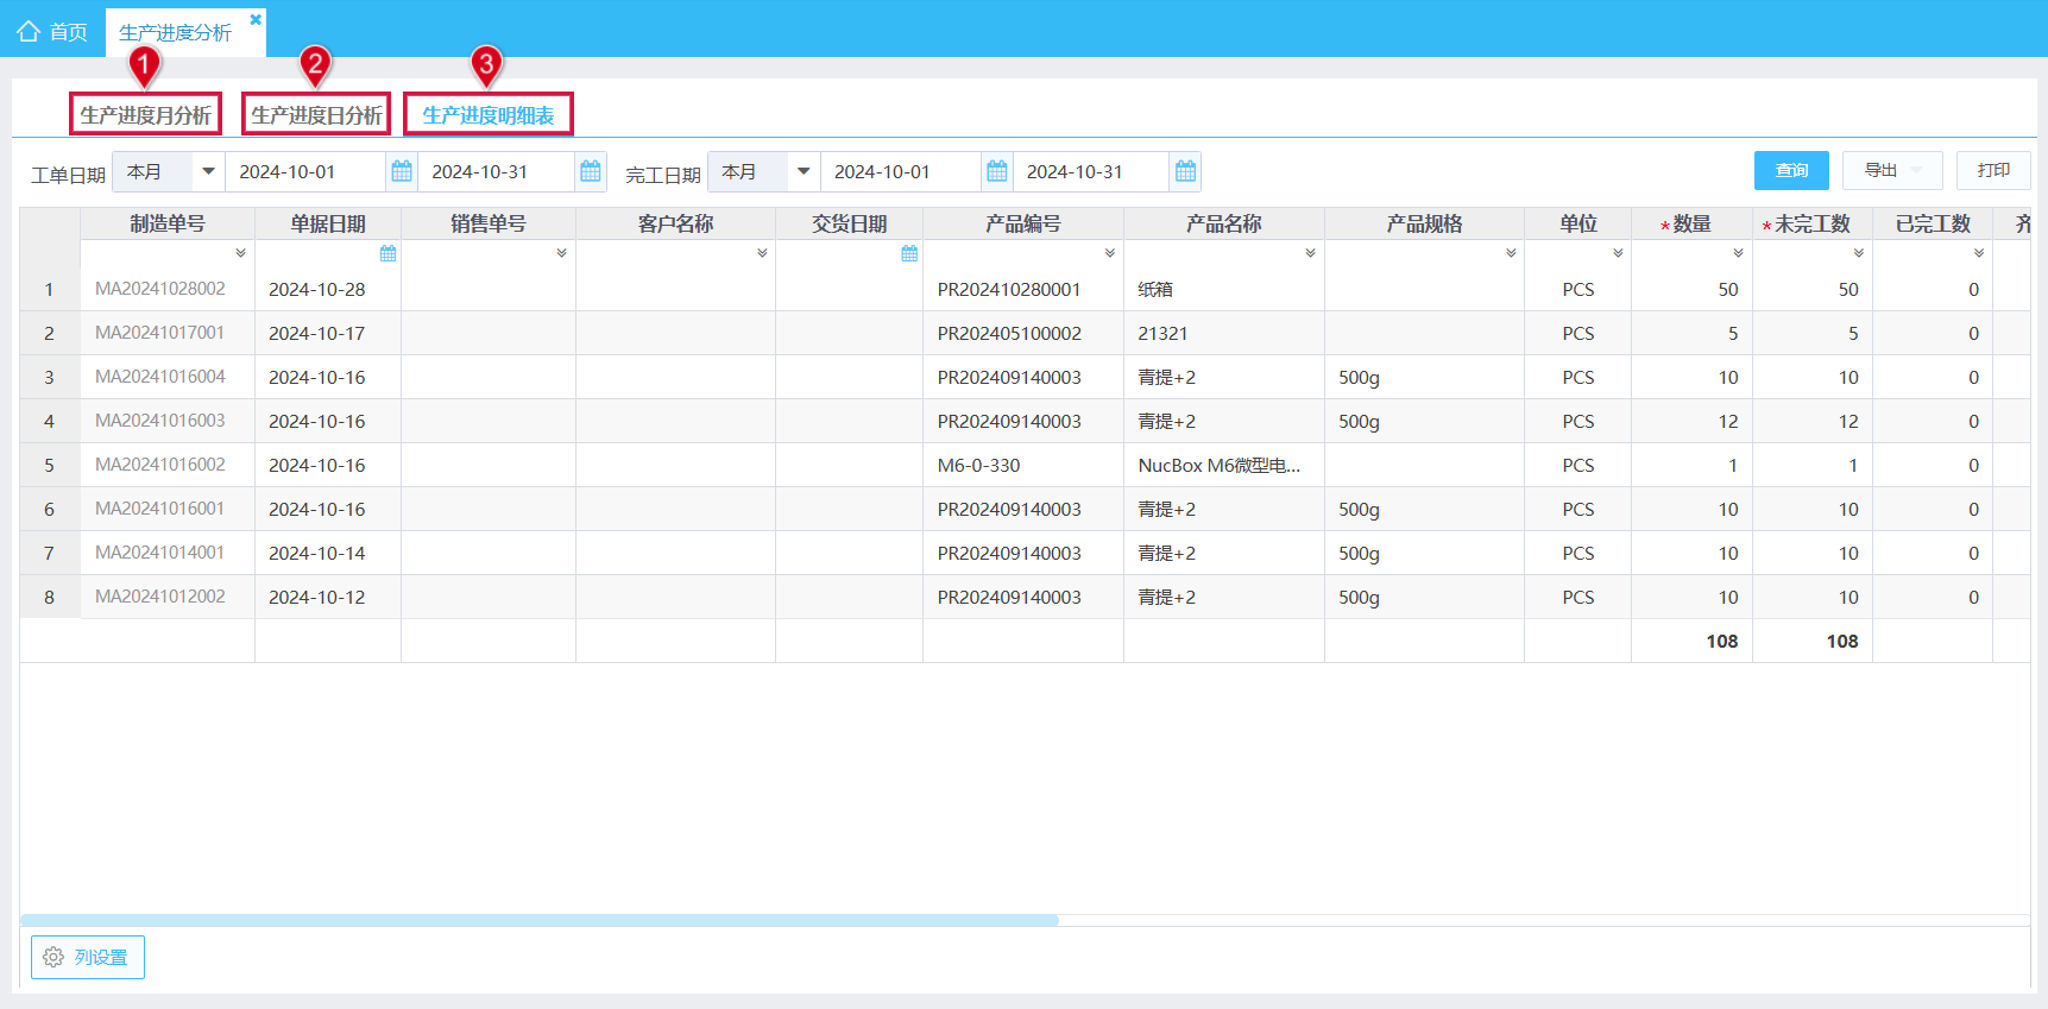The image size is (2048, 1009).
Task: Select row with order MA20241016002
Action: [x=1025, y=465]
